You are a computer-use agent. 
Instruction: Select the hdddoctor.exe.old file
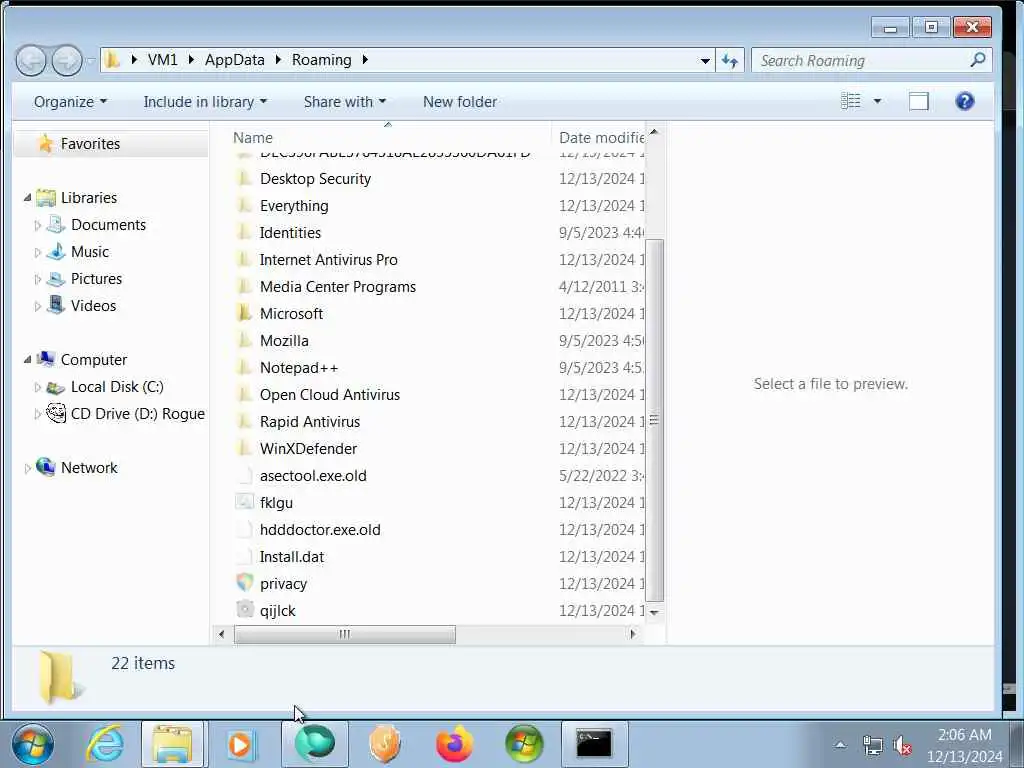(x=320, y=530)
